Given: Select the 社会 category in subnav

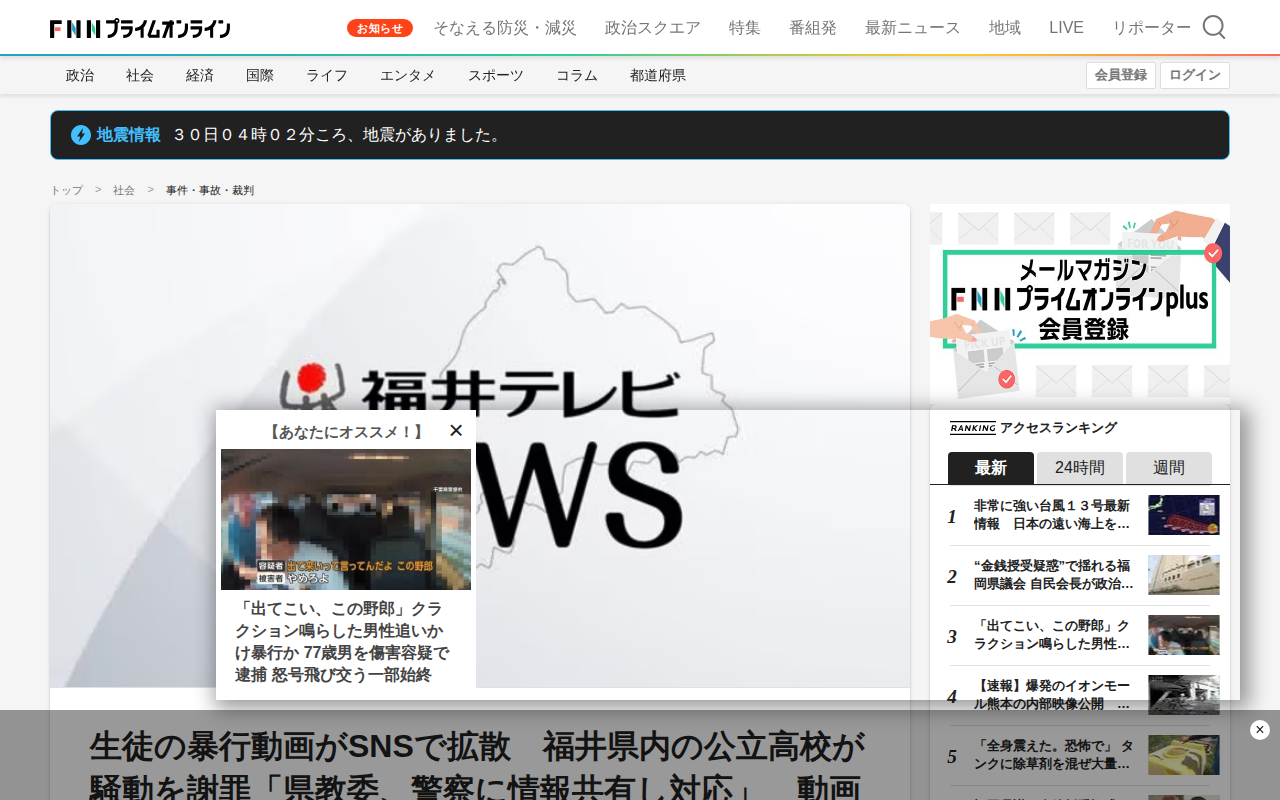Looking at the screenshot, I should pos(140,75).
